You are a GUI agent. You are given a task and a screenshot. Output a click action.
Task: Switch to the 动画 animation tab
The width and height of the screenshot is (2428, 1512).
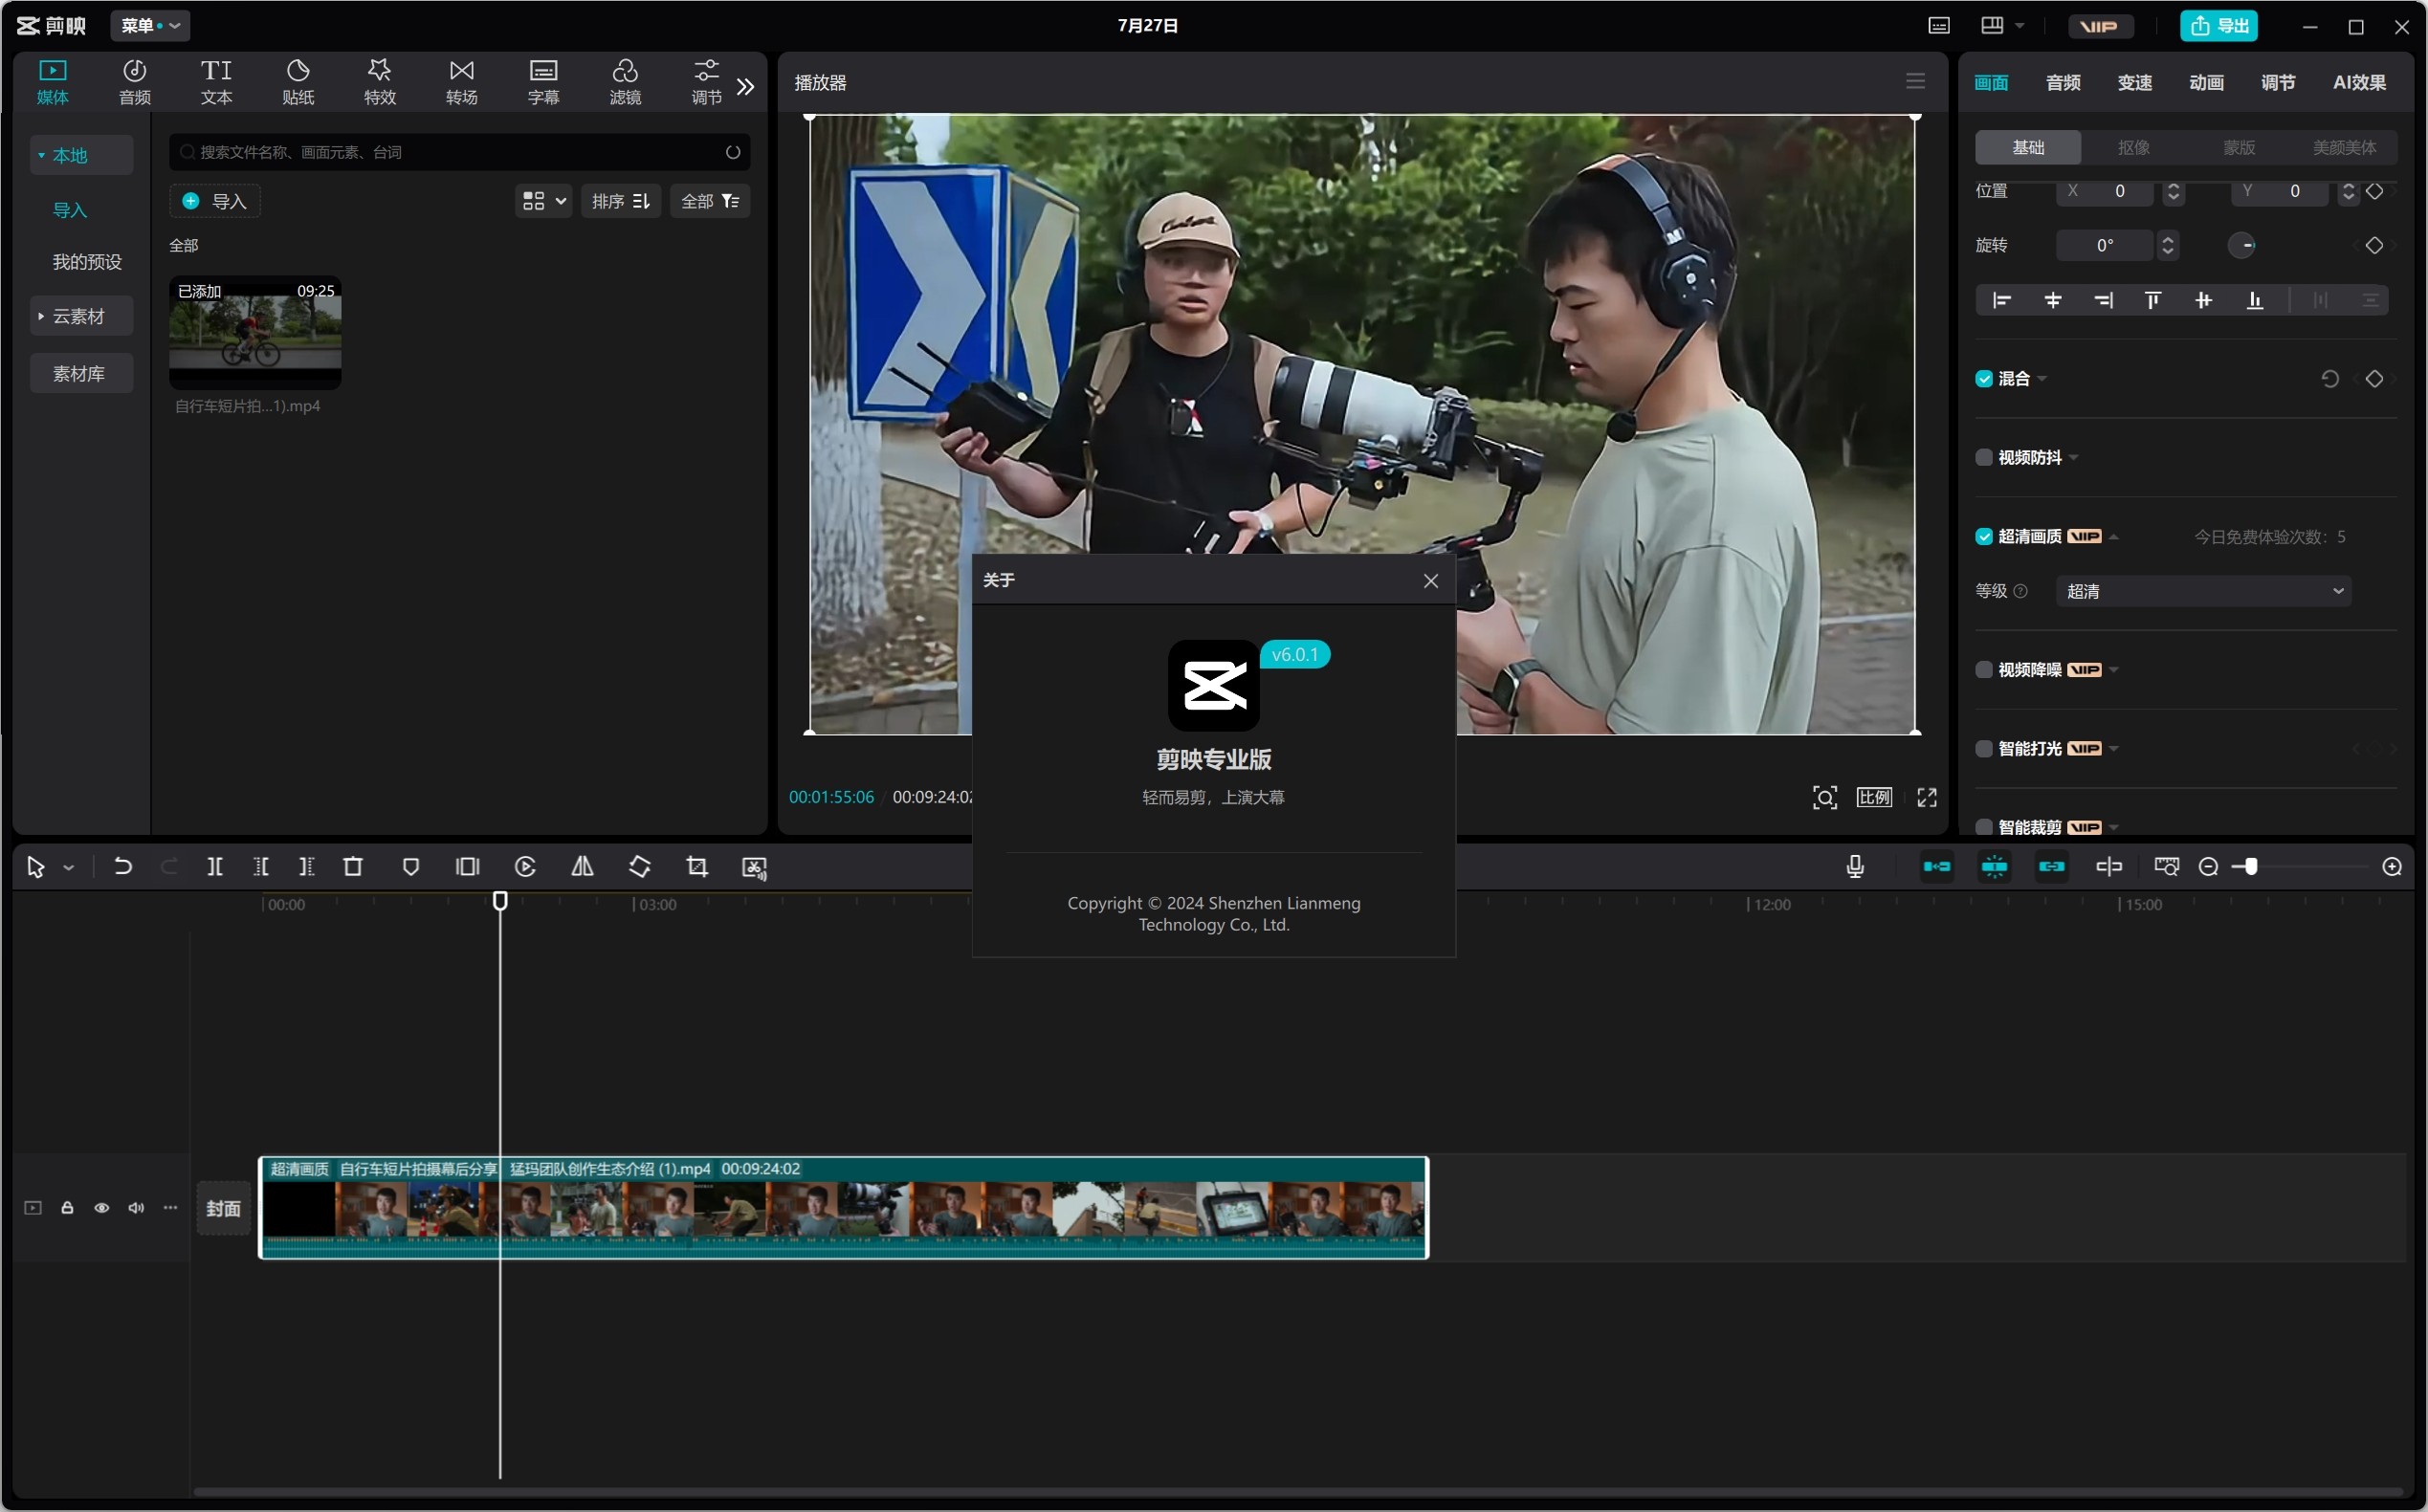coord(2207,83)
